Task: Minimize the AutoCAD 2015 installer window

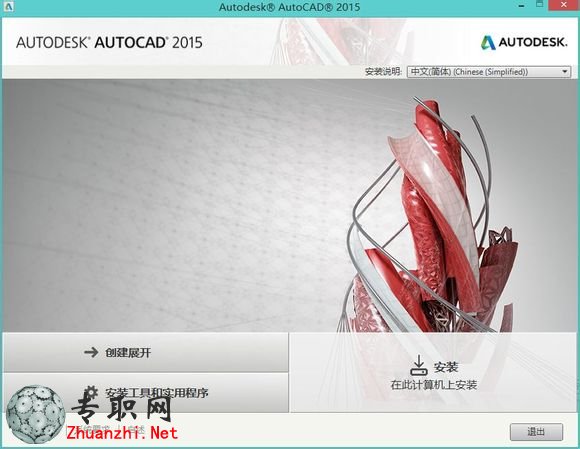Action: pos(522,6)
